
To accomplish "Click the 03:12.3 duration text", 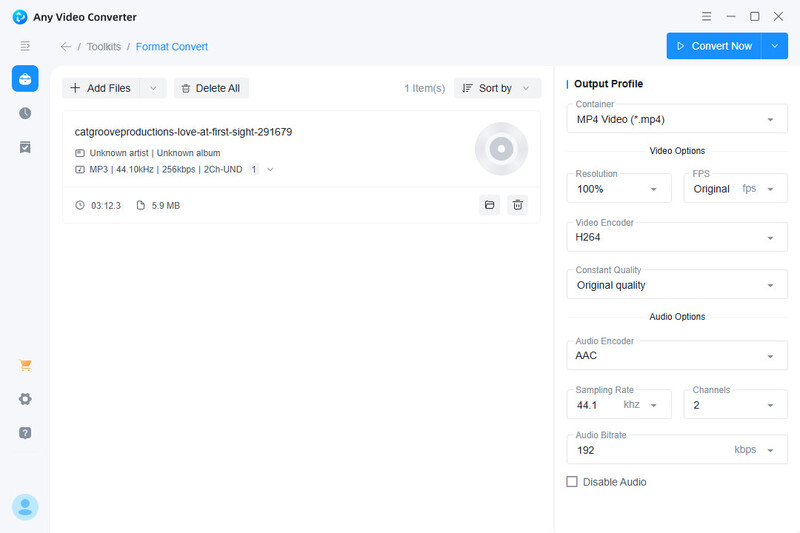I will [106, 206].
